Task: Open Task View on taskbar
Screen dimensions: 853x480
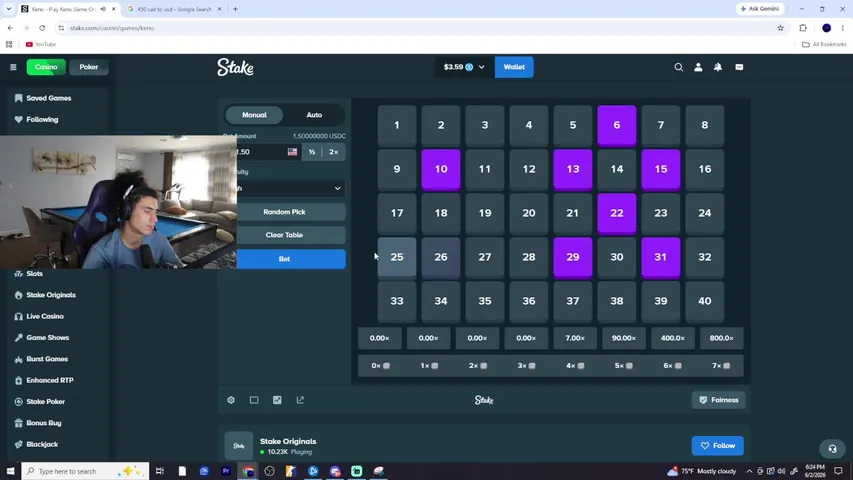Action: tap(159, 471)
